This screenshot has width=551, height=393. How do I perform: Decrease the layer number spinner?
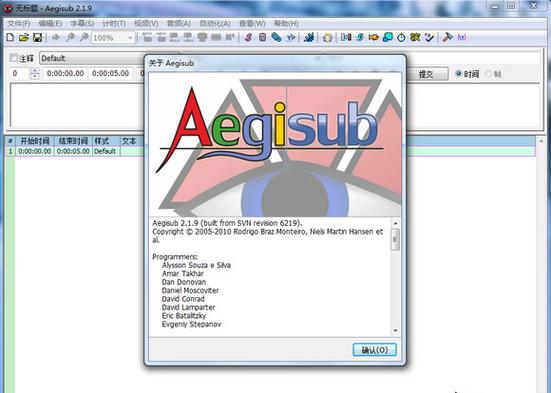(34, 76)
